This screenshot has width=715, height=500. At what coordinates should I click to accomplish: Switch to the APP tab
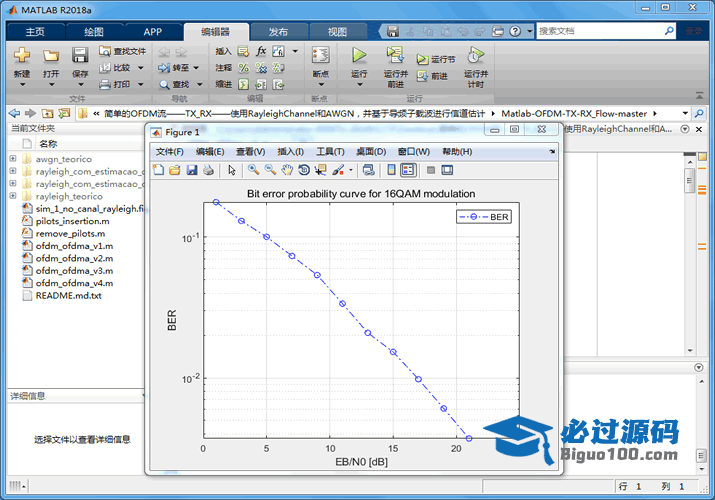coord(152,32)
